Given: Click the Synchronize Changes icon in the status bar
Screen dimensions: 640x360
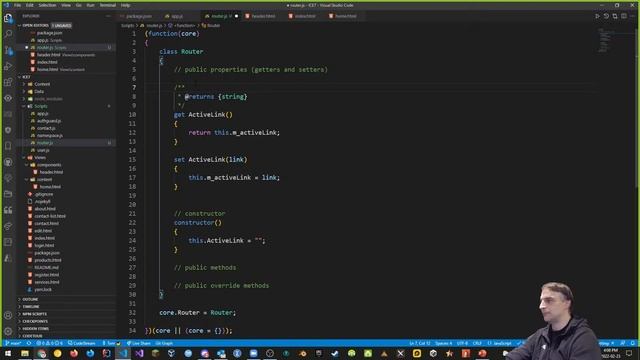Looking at the screenshot, I should click(x=29, y=343).
